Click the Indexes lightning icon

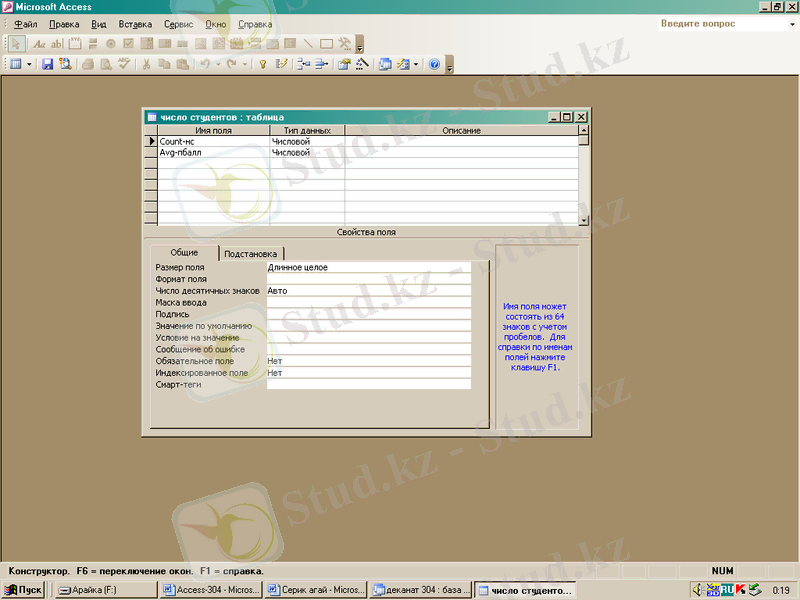(x=282, y=64)
